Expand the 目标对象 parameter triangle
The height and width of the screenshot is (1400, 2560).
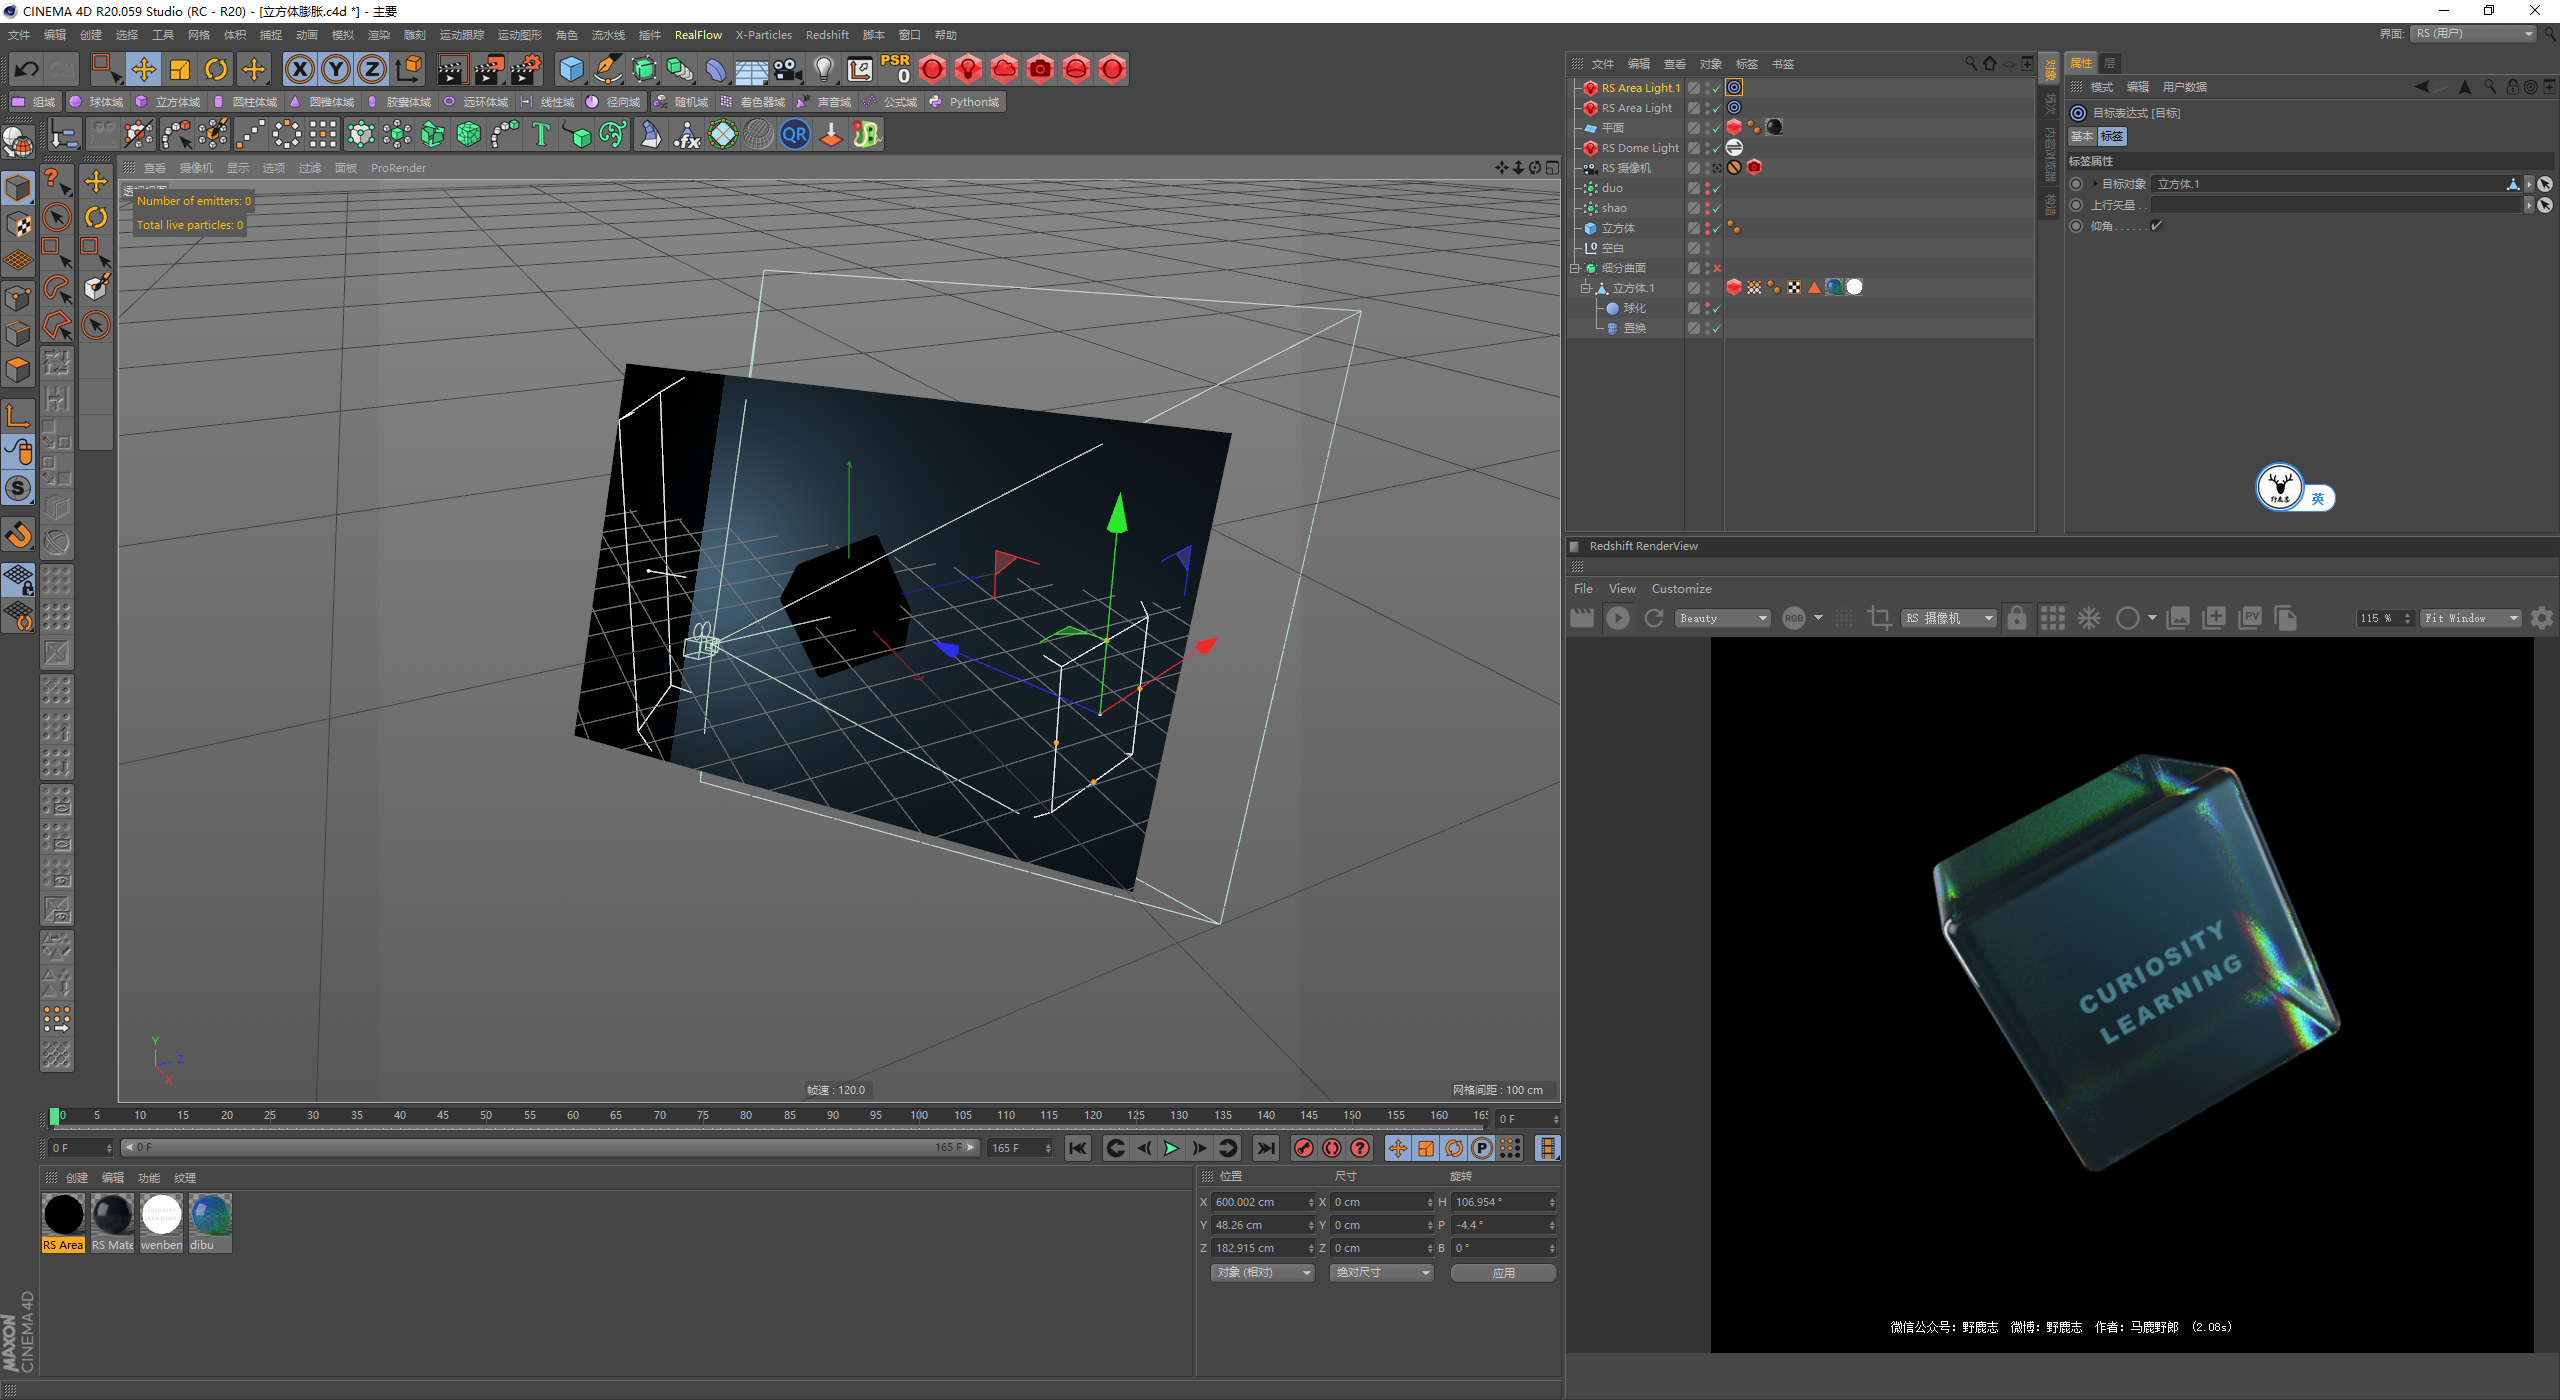click(2094, 184)
